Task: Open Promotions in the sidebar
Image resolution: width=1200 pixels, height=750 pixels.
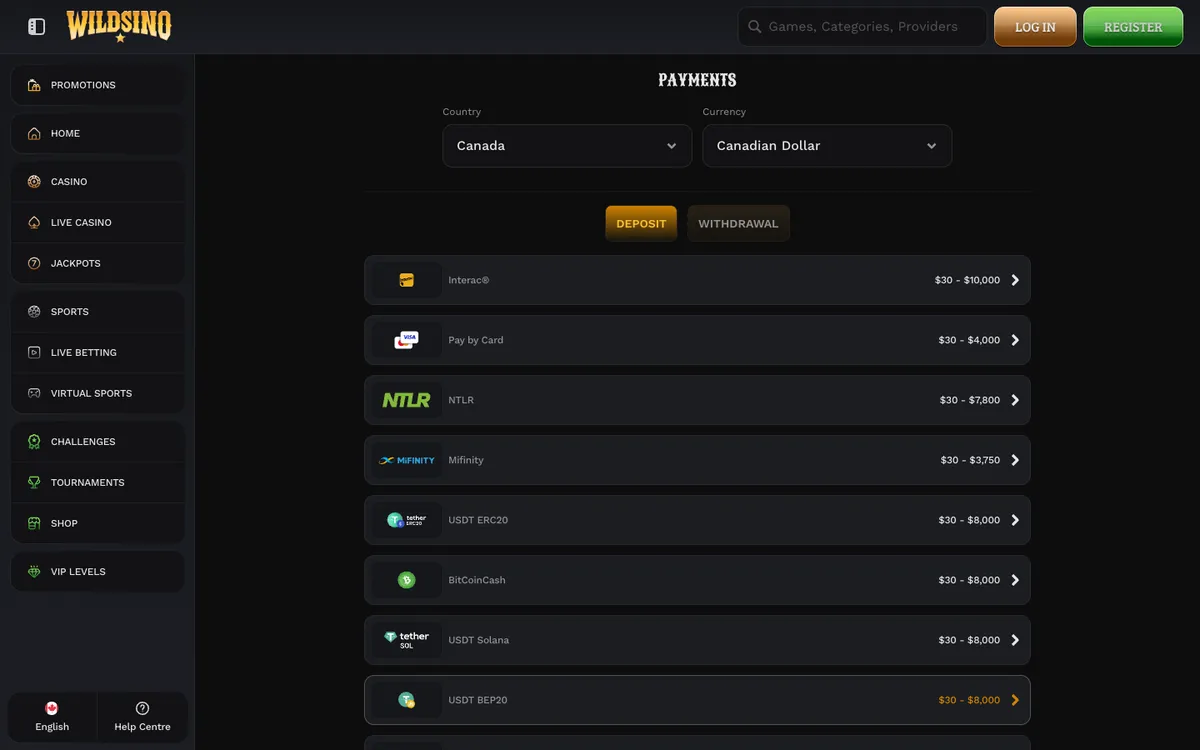Action: pos(97,85)
